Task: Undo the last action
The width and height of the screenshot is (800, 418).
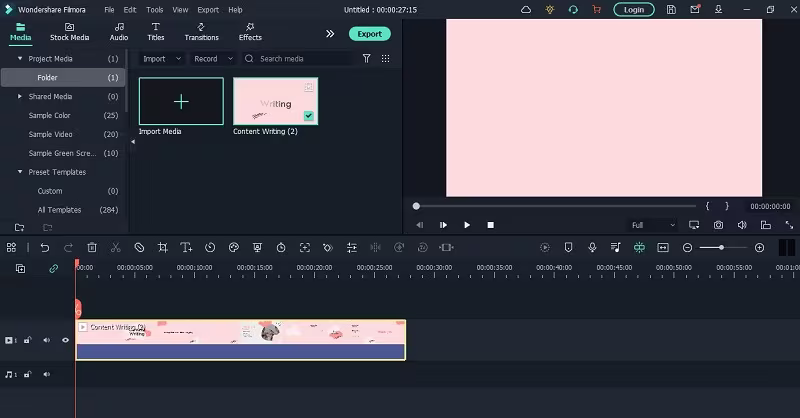Action: click(x=45, y=248)
